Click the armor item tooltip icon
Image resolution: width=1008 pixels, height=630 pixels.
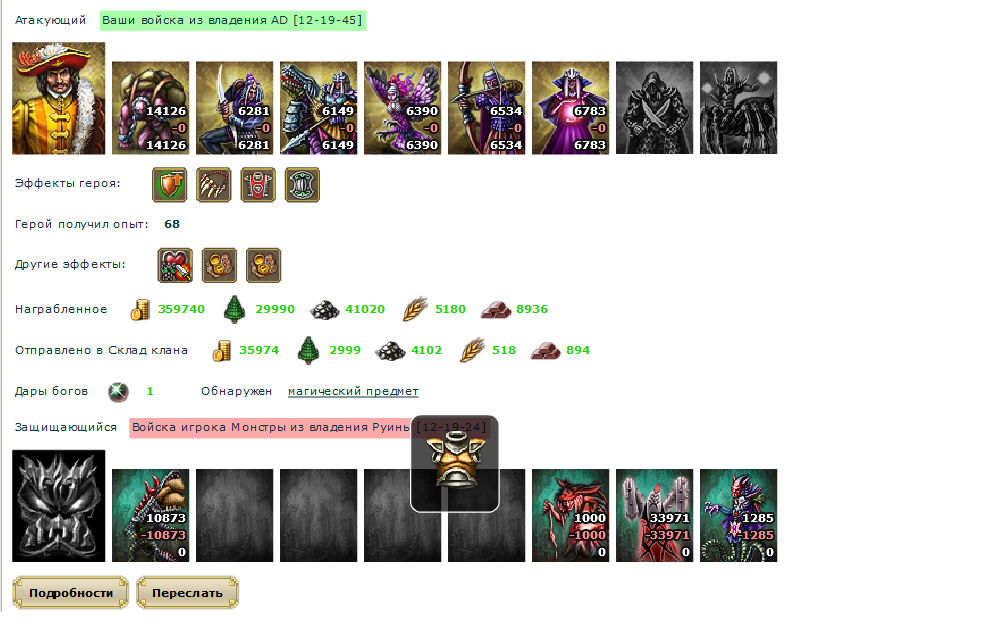point(454,464)
